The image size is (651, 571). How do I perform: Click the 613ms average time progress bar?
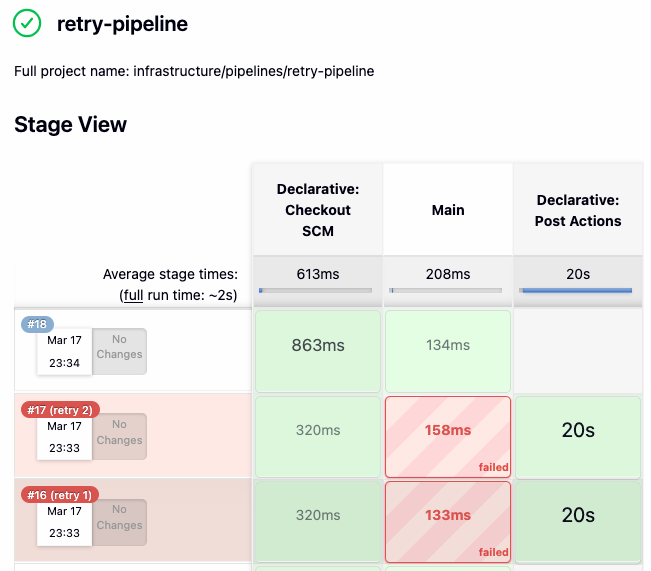point(317,291)
